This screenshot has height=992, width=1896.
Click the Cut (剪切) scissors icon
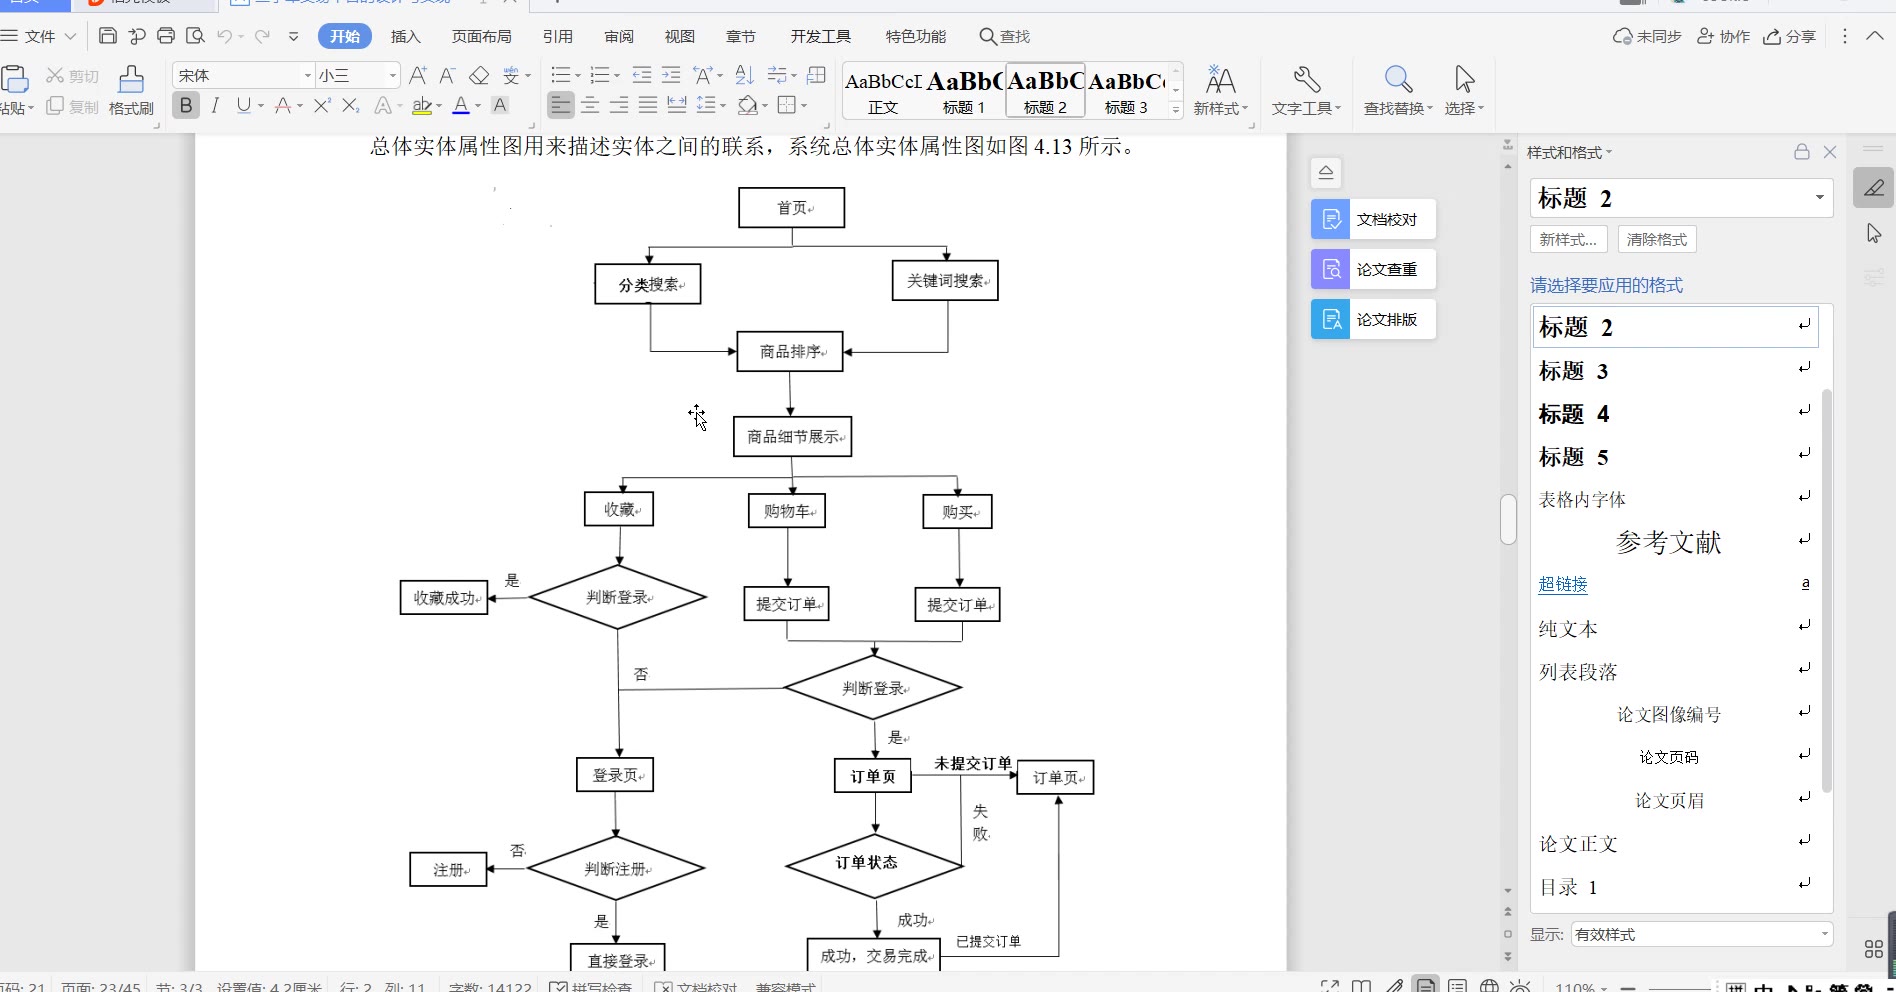tap(55, 76)
